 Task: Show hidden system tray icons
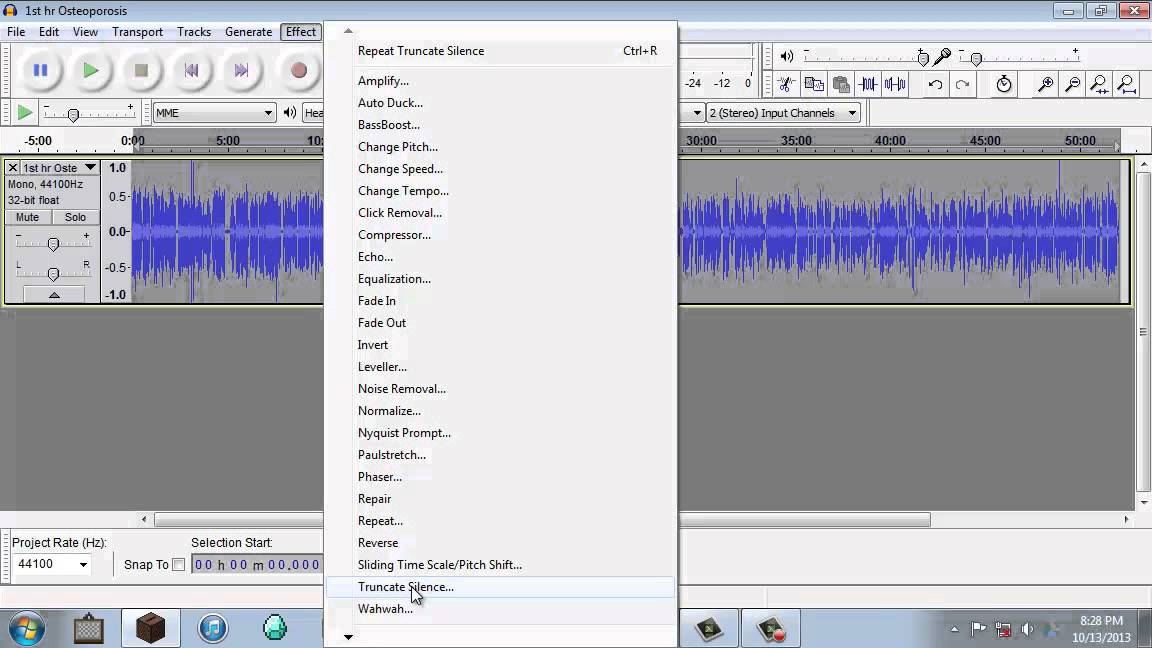tap(954, 629)
